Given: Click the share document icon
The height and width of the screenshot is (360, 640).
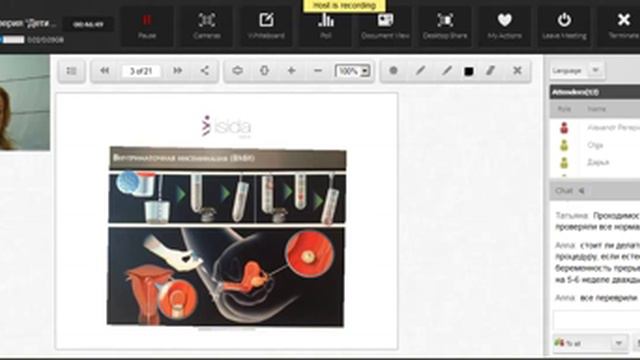Looking at the screenshot, I should coord(205,71).
